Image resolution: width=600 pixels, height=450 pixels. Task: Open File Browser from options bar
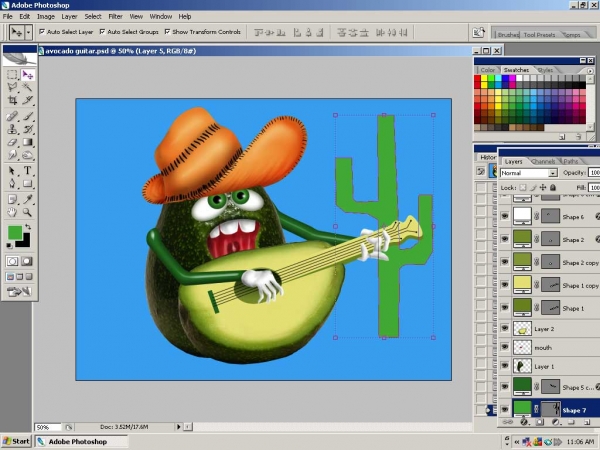(479, 33)
